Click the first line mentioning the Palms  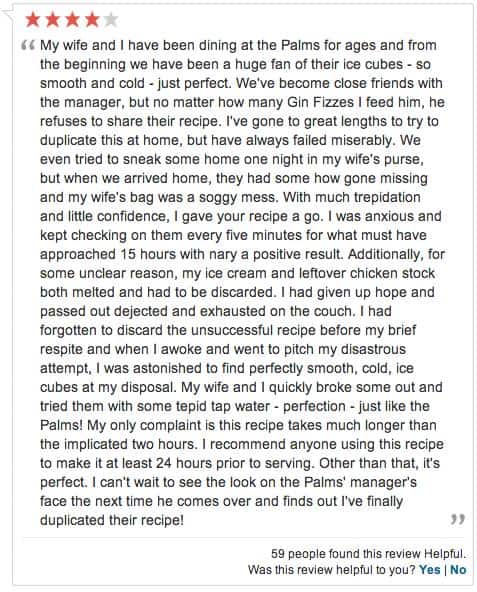[238, 45]
